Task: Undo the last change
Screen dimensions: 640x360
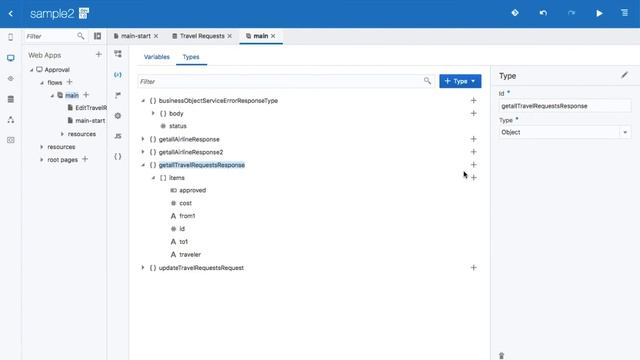Action: tap(543, 13)
